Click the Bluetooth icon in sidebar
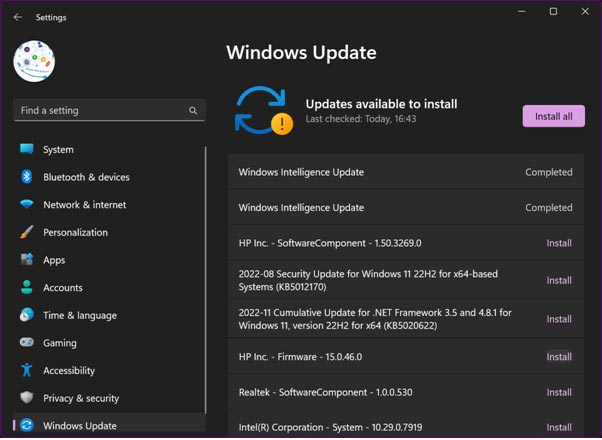602x440 pixels. click(26, 177)
